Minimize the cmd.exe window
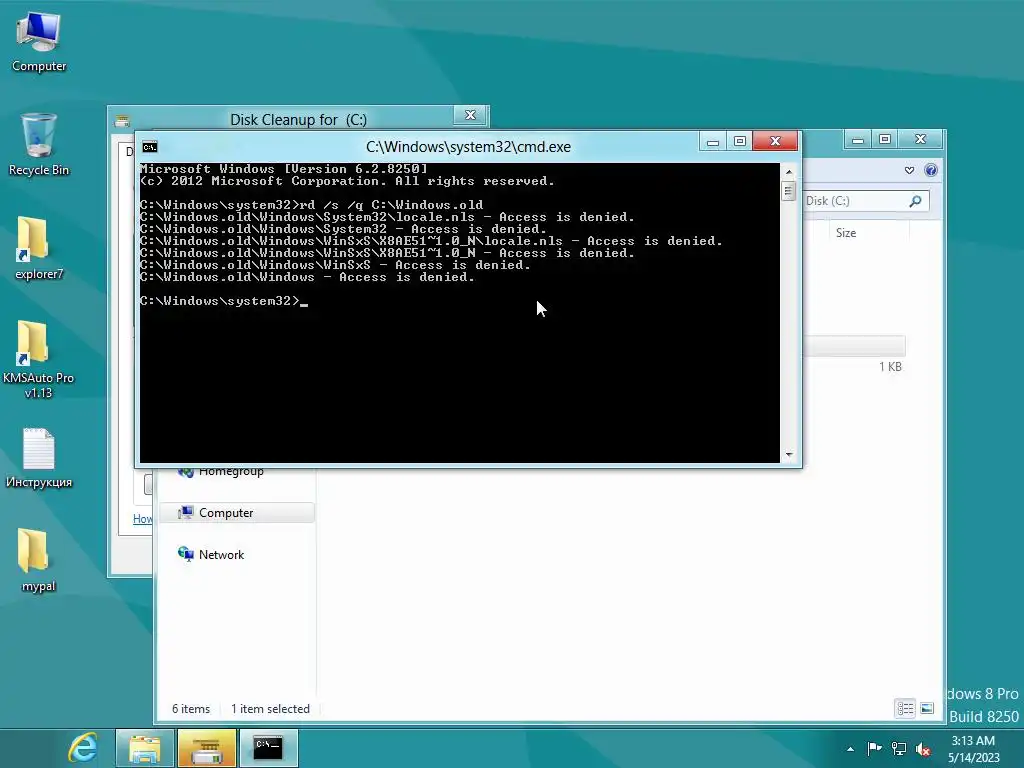The width and height of the screenshot is (1024, 768). [x=713, y=142]
